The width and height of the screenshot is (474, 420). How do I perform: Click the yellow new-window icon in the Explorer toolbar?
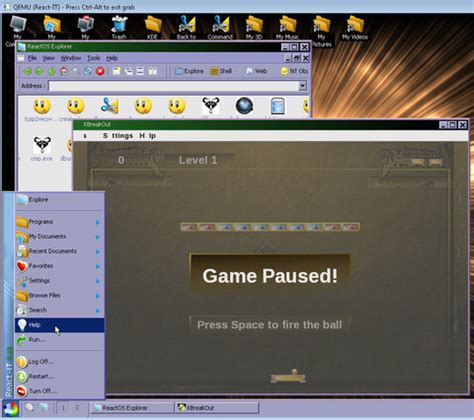[x=116, y=71]
